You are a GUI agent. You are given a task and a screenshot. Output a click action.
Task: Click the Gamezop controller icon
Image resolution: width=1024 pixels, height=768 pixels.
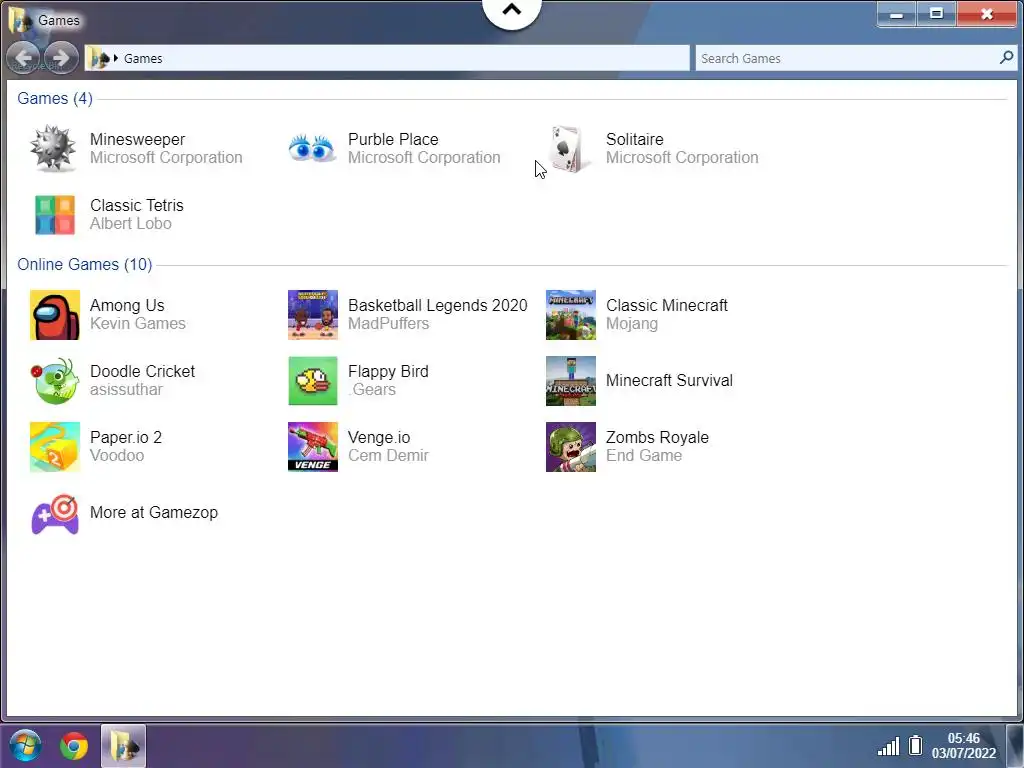pyautogui.click(x=56, y=514)
